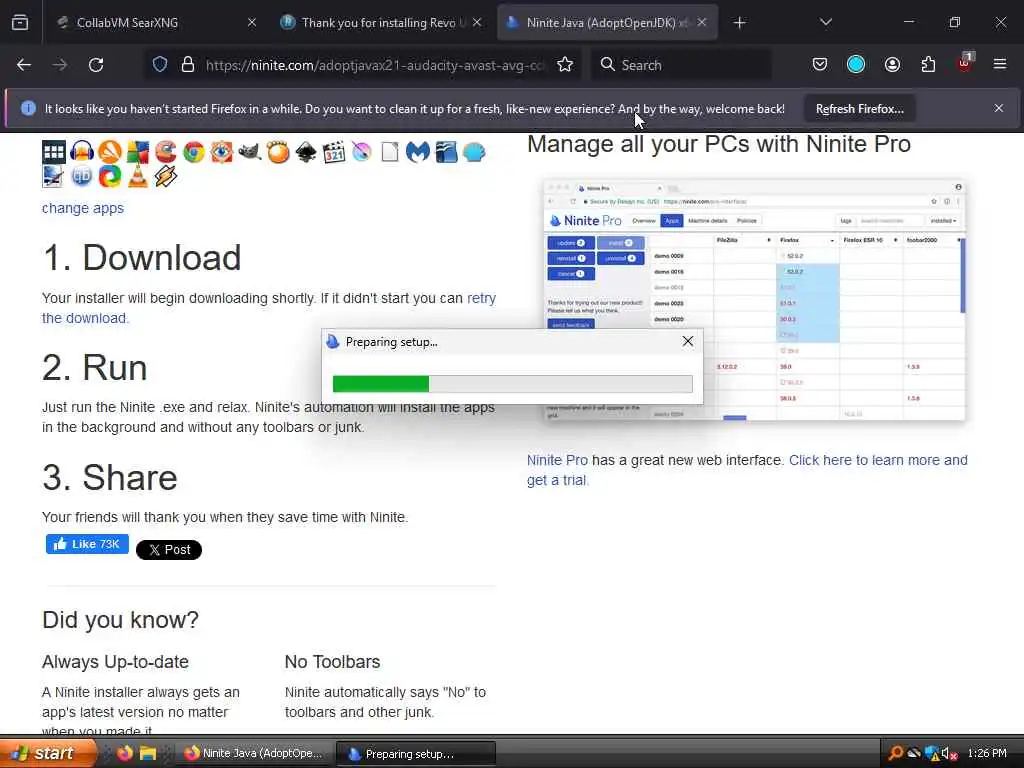The image size is (1024, 768).
Task: Open the uBlock Origin extension popup
Action: pyautogui.click(x=965, y=63)
